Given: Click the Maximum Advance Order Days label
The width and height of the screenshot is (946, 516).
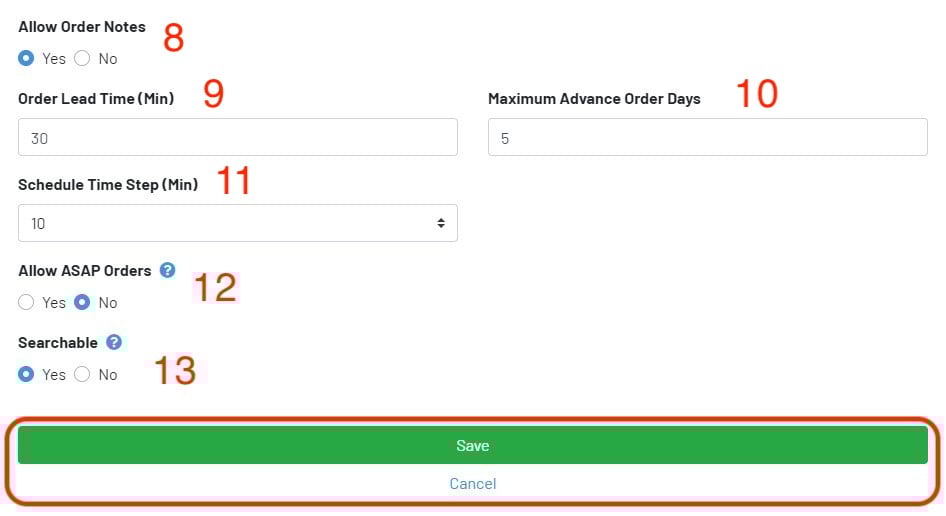Looking at the screenshot, I should tap(594, 99).
